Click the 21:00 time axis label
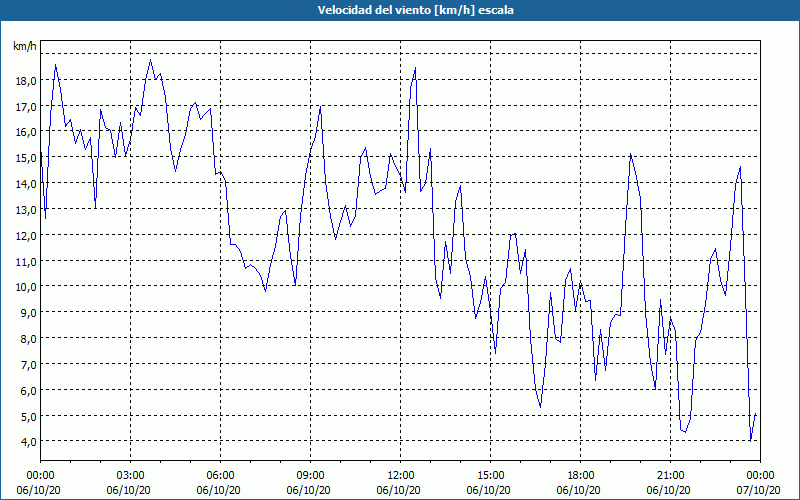The height and width of the screenshot is (500, 800). 670,476
